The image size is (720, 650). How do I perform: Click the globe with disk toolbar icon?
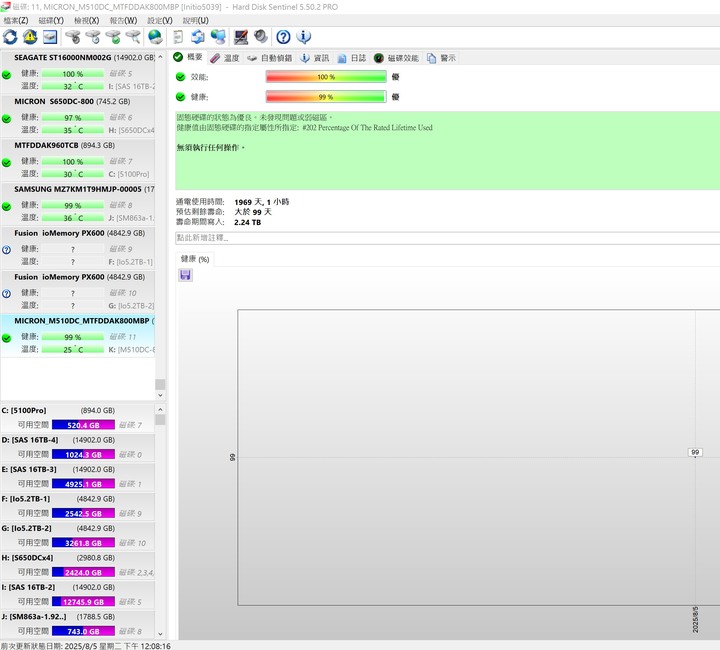coord(155,37)
